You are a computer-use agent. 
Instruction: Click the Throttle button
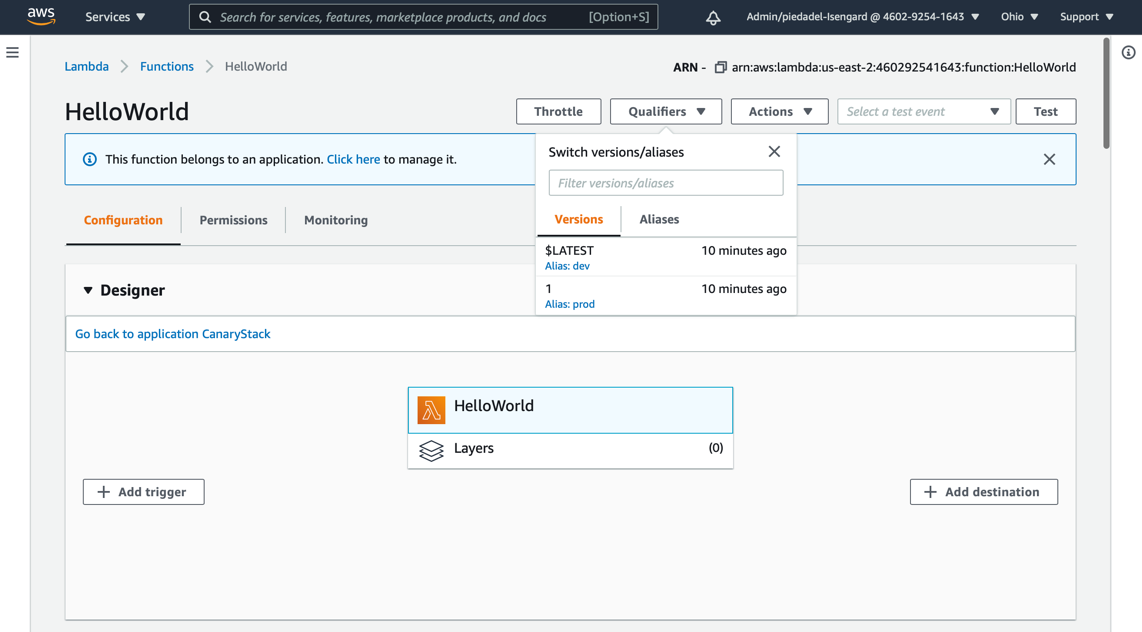pyautogui.click(x=559, y=111)
